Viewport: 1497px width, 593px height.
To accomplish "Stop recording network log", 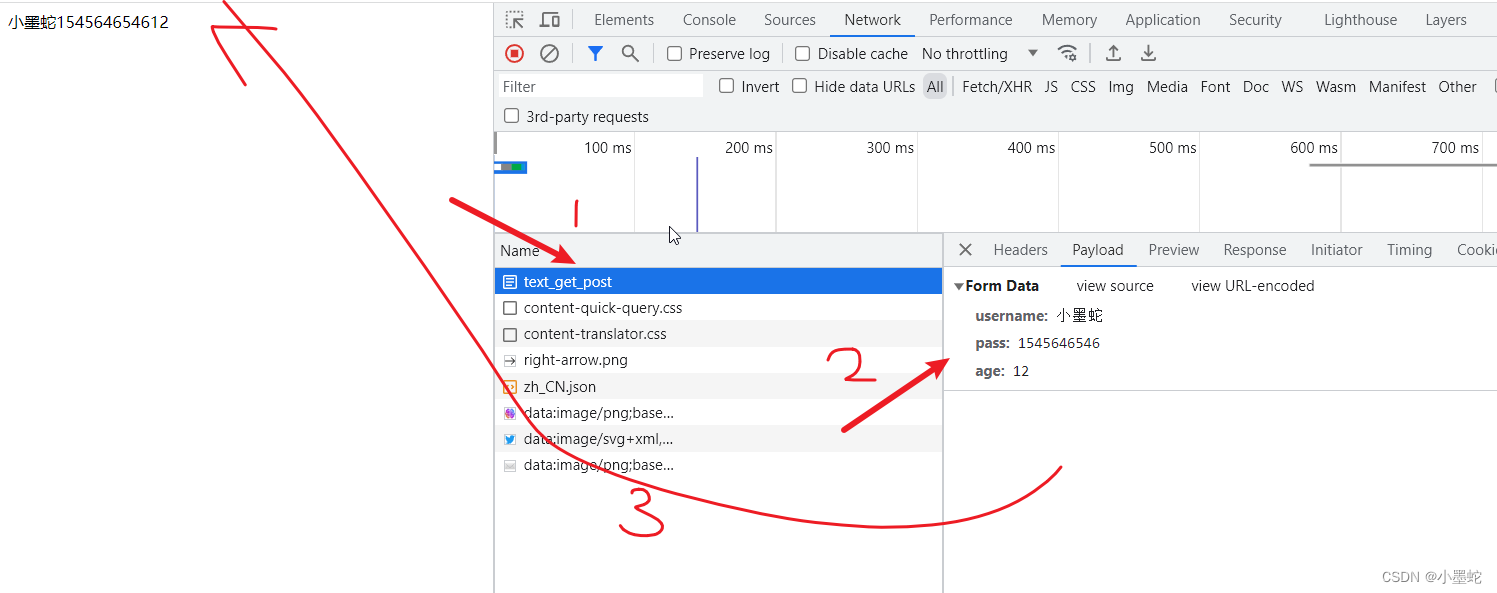I will (514, 54).
